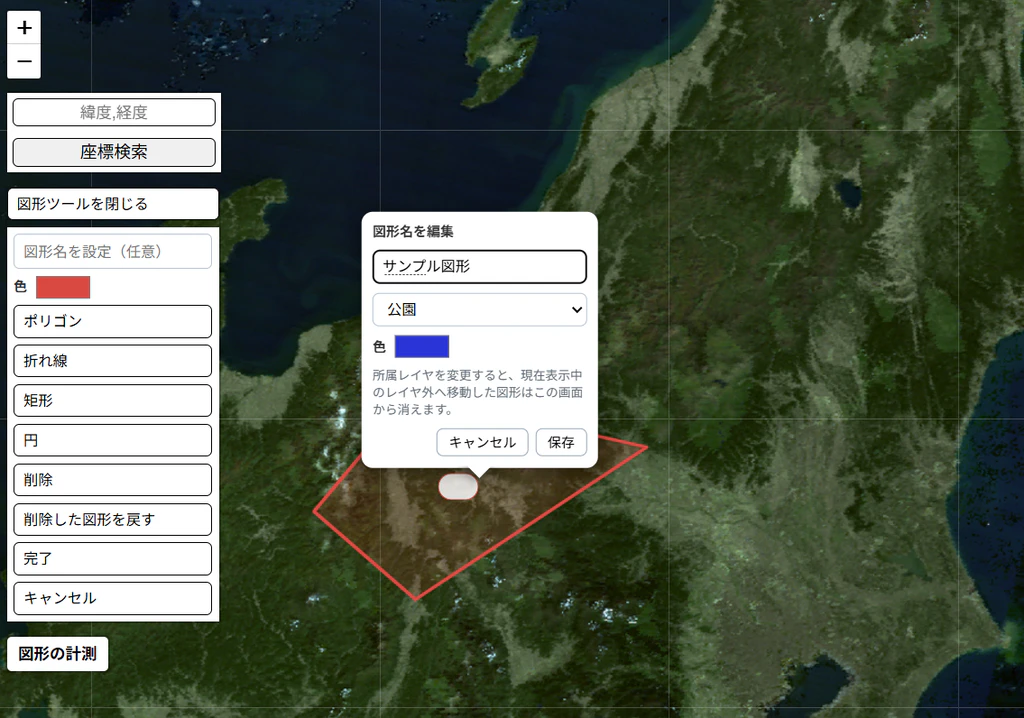Viewport: 1024px width, 718px height.
Task: Click the 完了 button
Action: click(x=112, y=559)
